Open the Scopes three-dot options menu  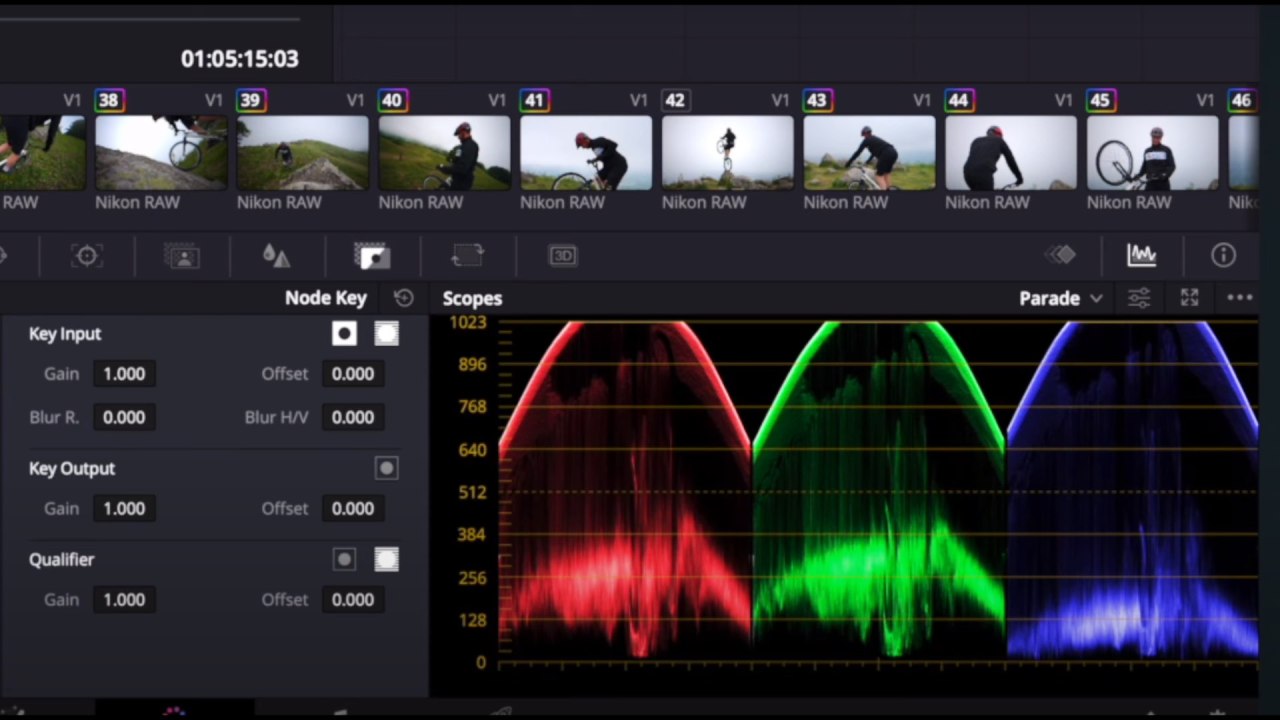(x=1239, y=298)
